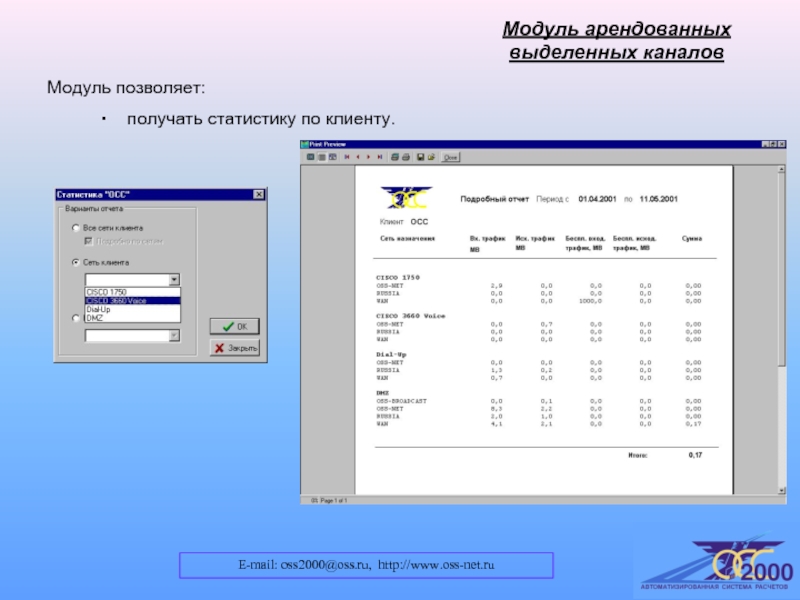Select the "Сеть клиента" radio button
The width and height of the screenshot is (800, 600).
(x=76, y=262)
